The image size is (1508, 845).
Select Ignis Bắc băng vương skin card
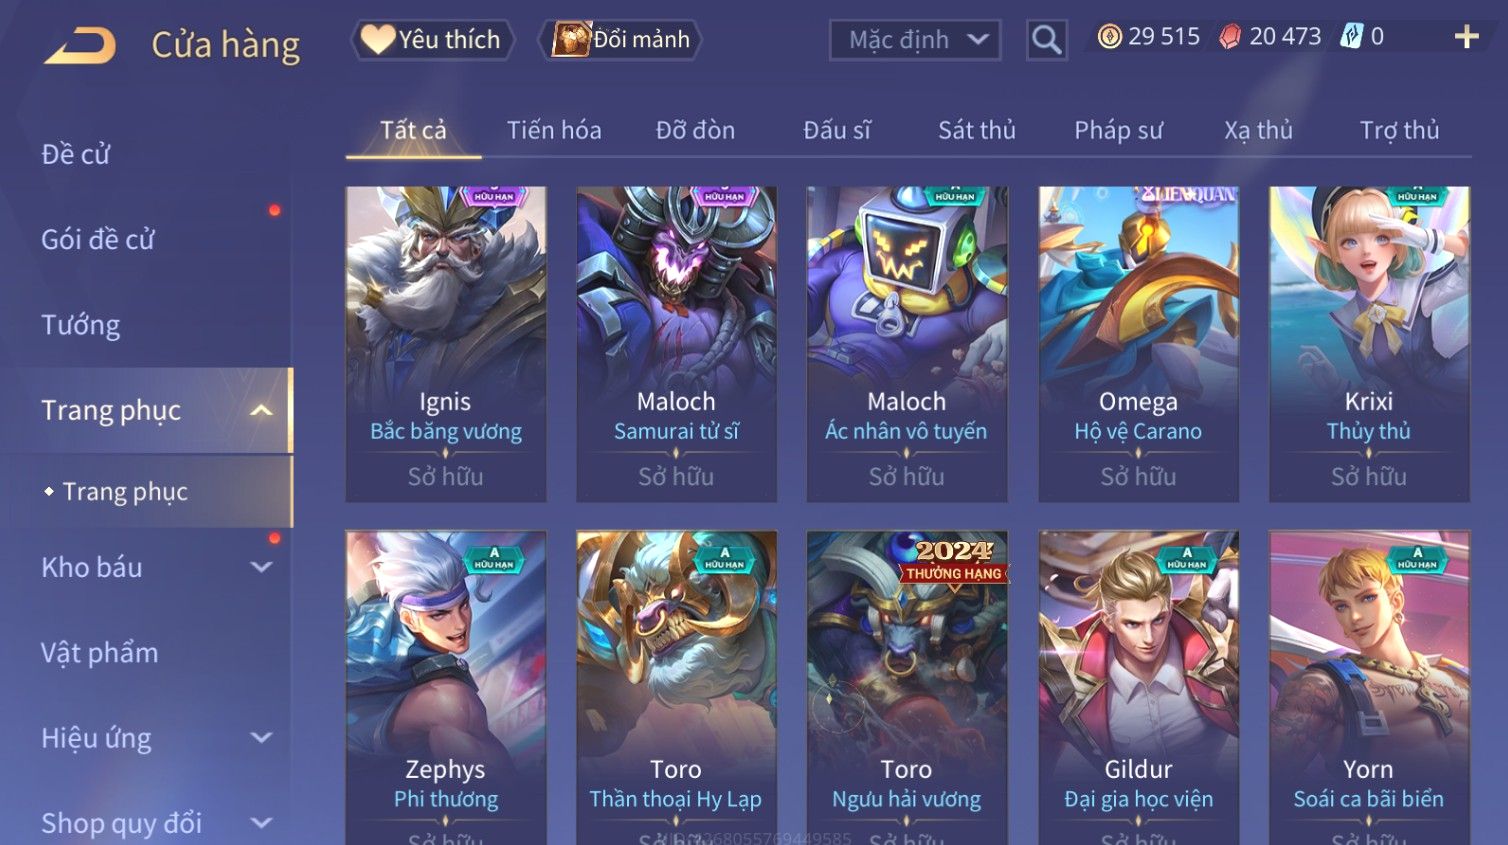[446, 344]
